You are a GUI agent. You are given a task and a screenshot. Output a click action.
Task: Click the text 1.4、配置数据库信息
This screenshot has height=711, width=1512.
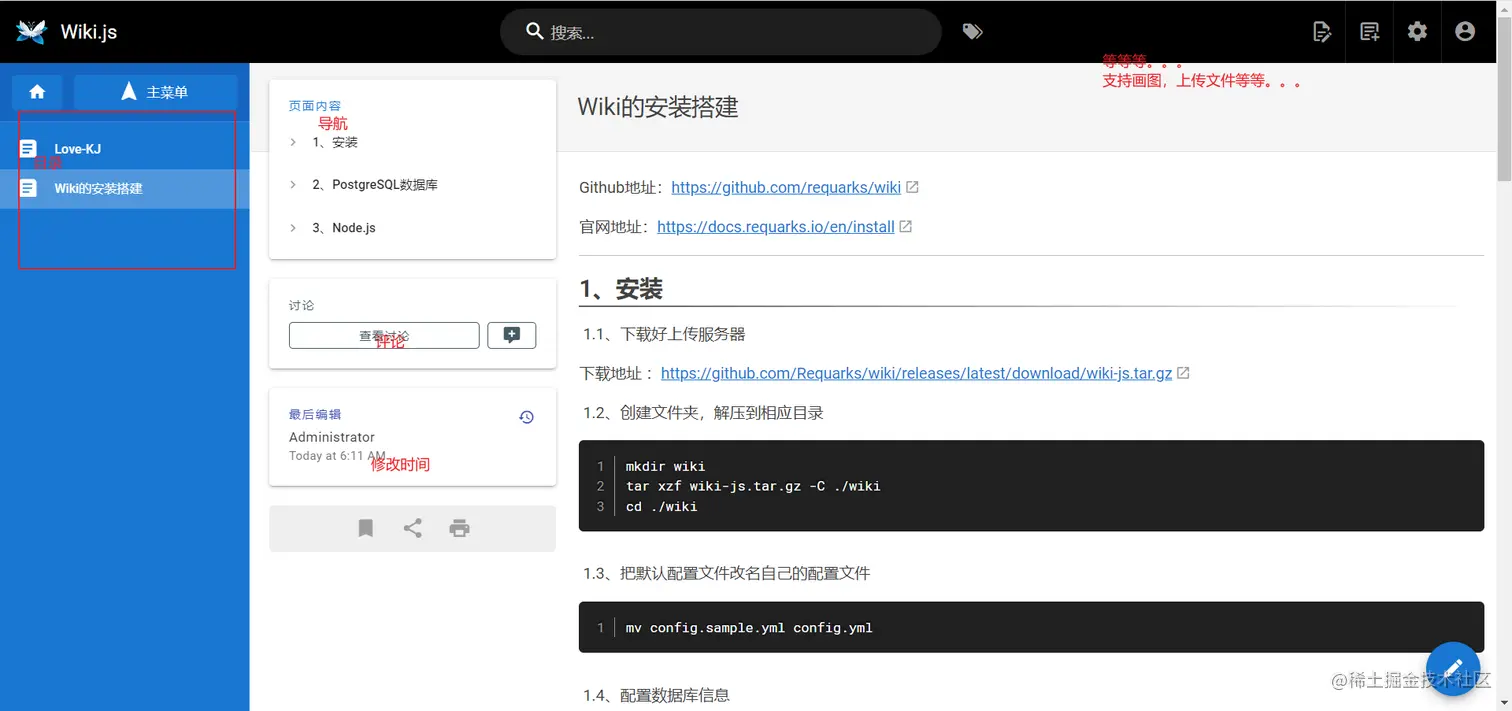click(x=657, y=694)
